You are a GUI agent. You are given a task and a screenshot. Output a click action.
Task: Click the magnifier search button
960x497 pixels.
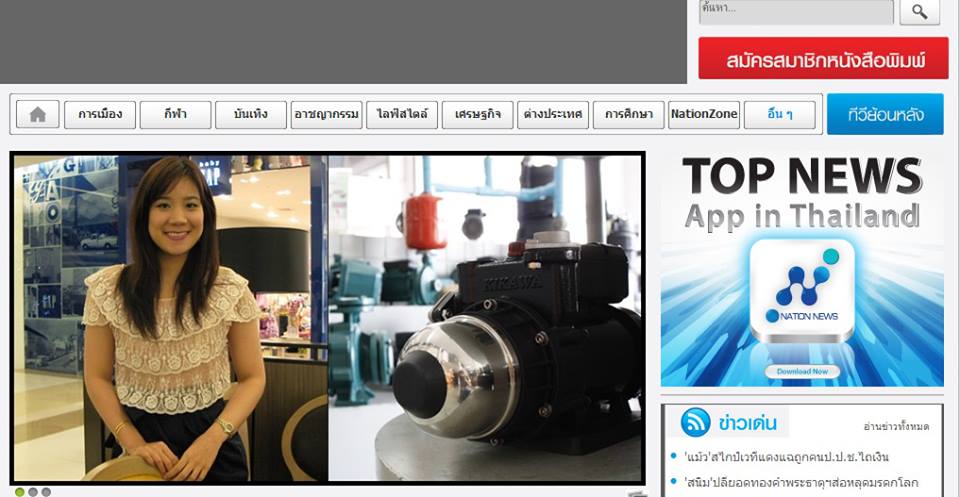pos(920,12)
